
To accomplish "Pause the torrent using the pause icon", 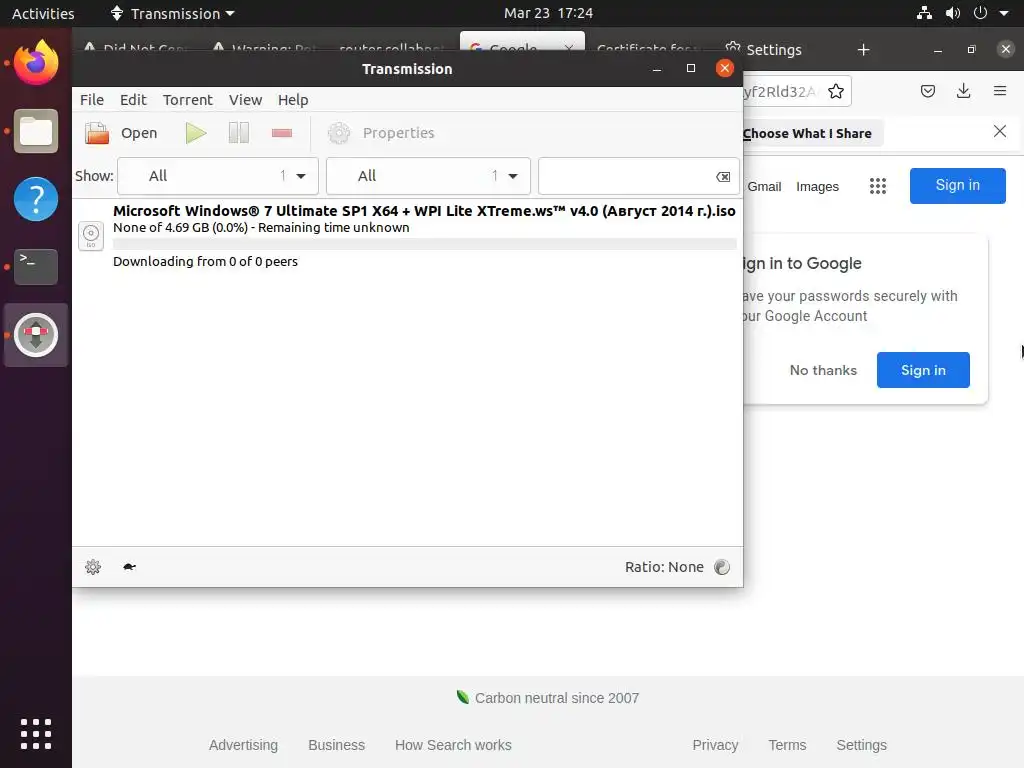I will pos(239,133).
